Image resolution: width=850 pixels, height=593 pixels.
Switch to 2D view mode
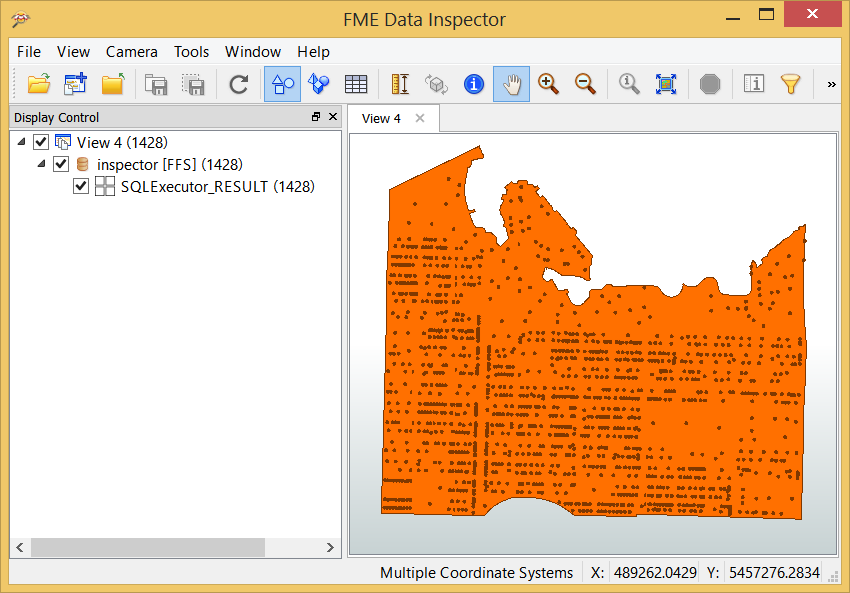[281, 84]
